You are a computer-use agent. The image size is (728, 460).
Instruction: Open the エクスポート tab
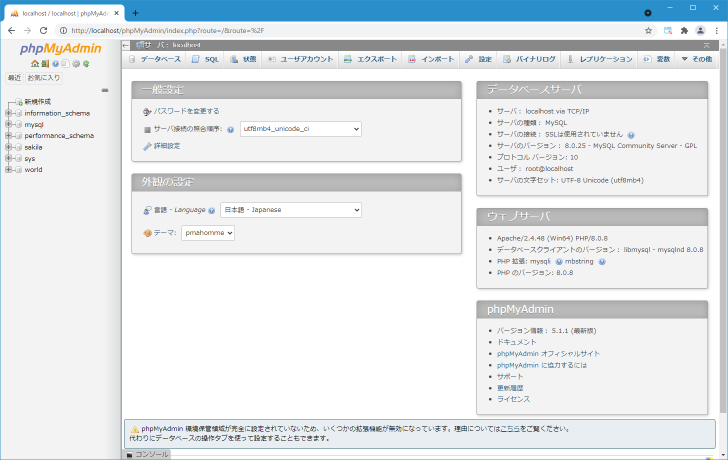click(370, 59)
